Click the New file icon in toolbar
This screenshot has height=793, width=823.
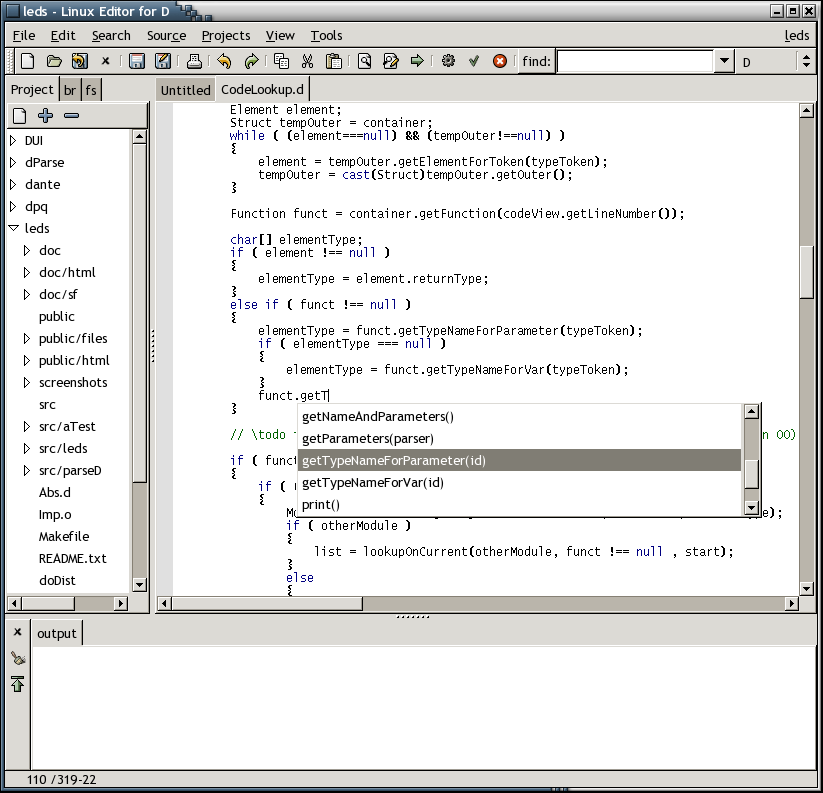[28, 61]
